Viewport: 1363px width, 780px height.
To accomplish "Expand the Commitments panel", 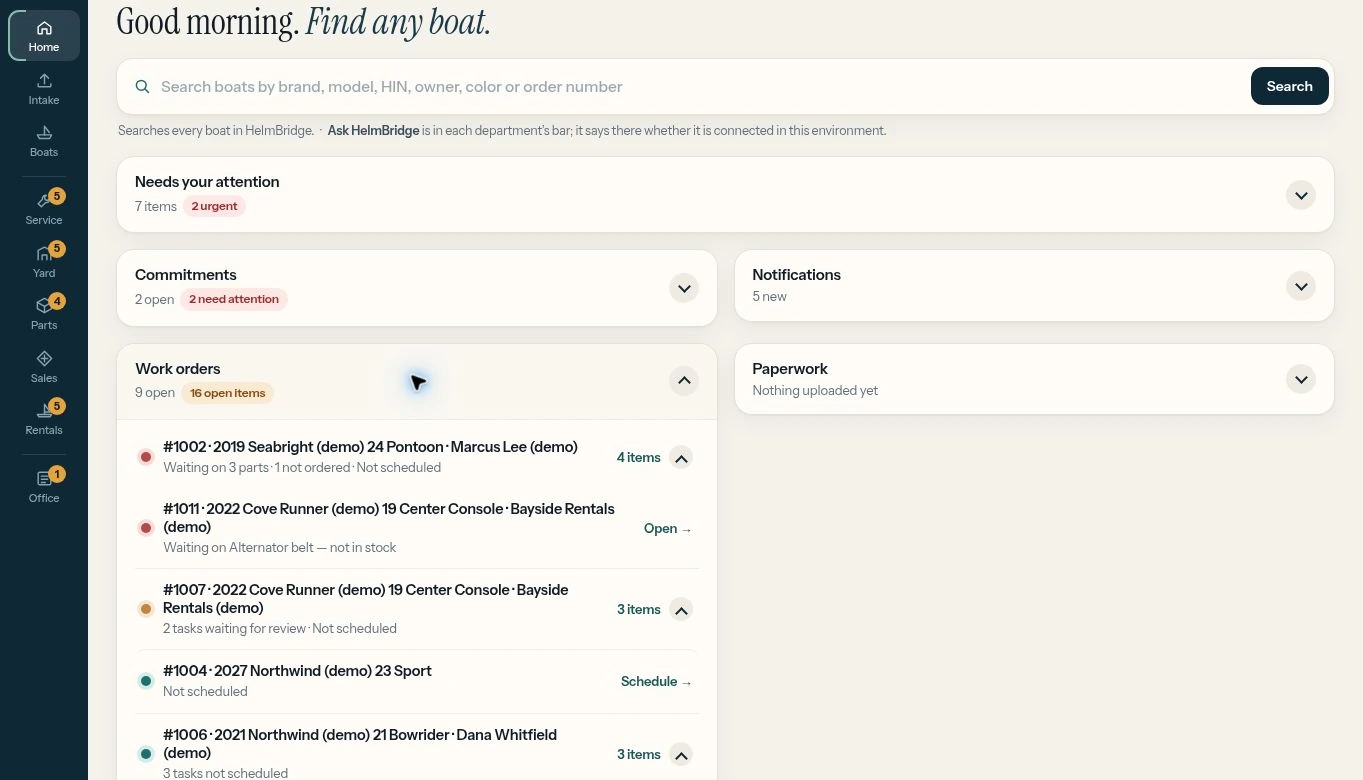I will pos(684,288).
